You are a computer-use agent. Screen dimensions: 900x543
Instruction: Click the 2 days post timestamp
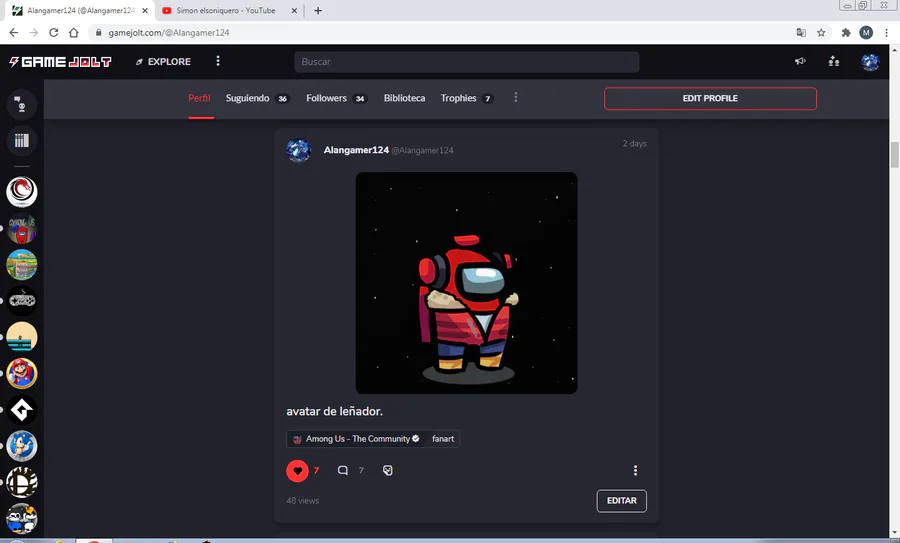coord(634,143)
